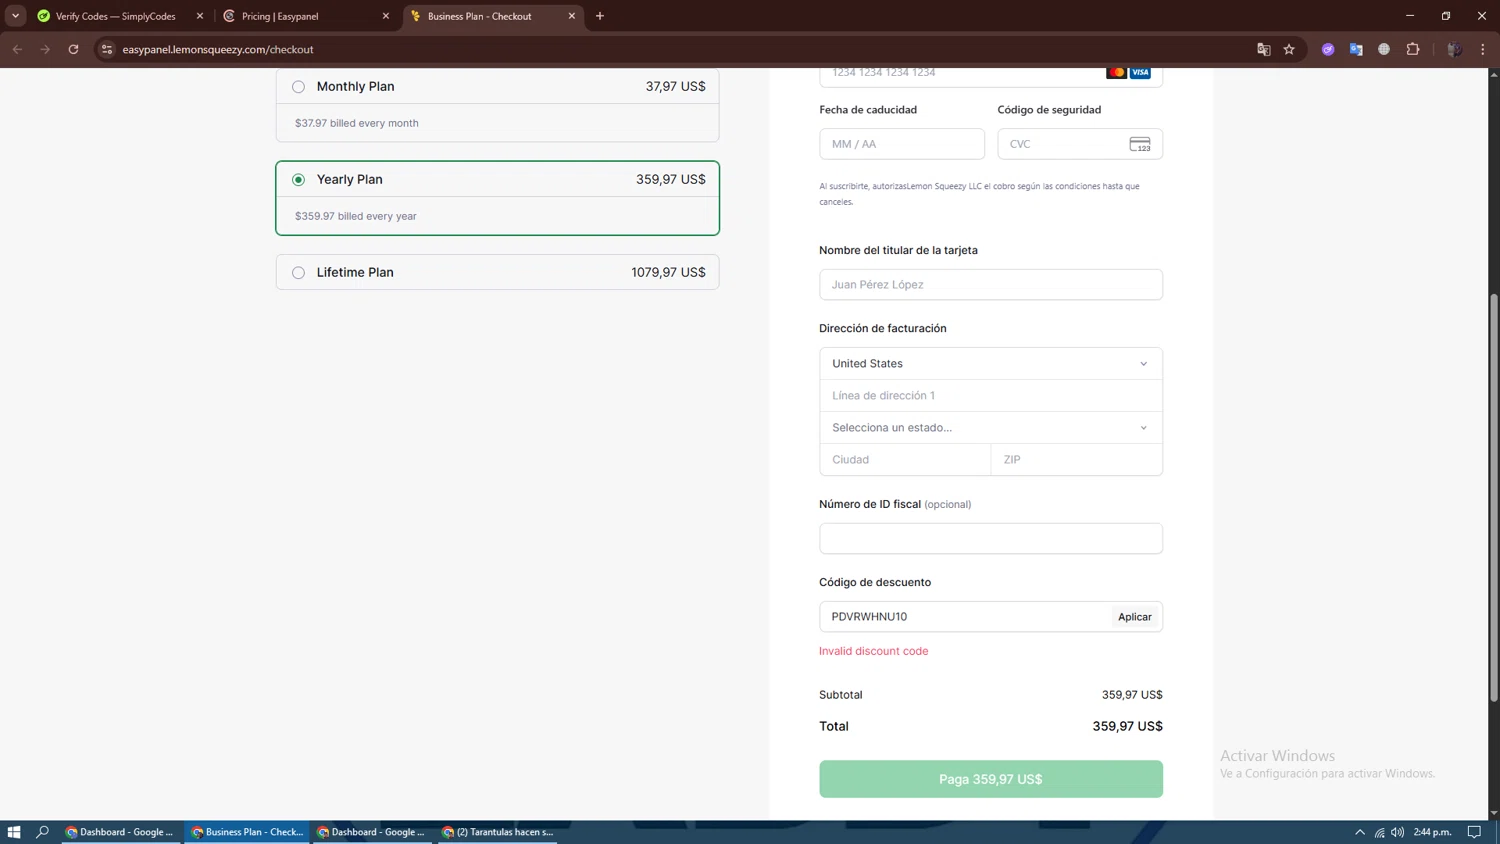Click the Total 359,97 US$ amount
This screenshot has height=844, width=1500.
click(1127, 727)
